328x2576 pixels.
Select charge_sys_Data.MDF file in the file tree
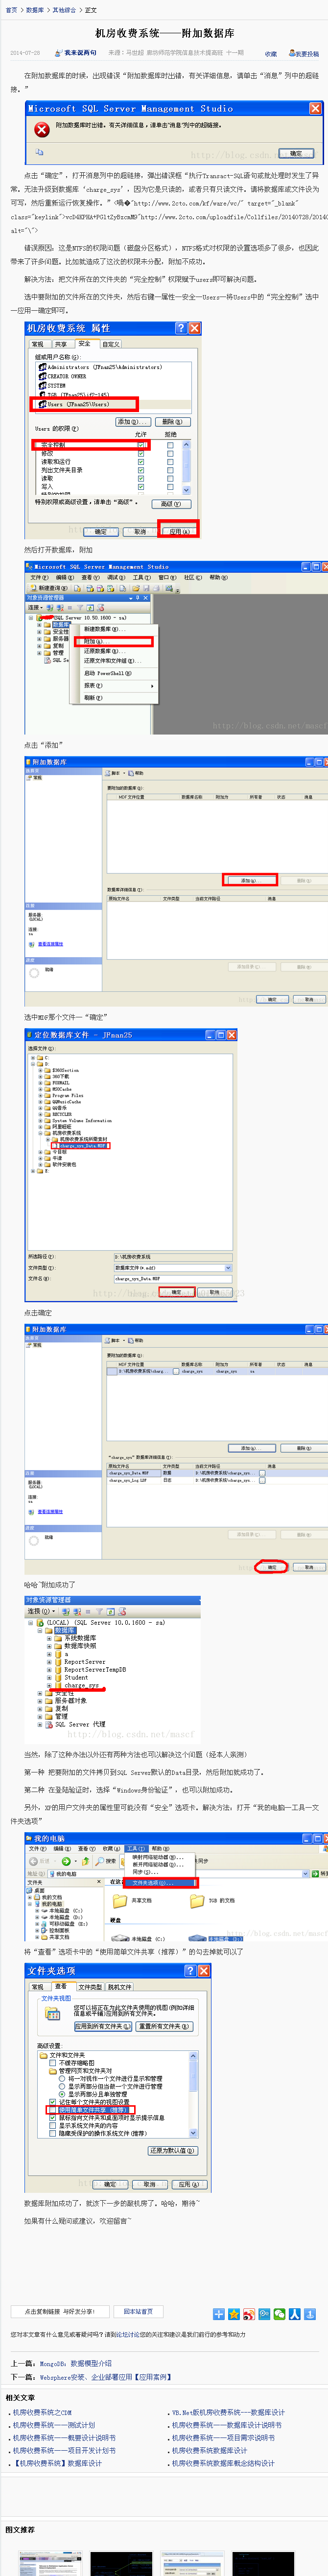pos(83,1145)
